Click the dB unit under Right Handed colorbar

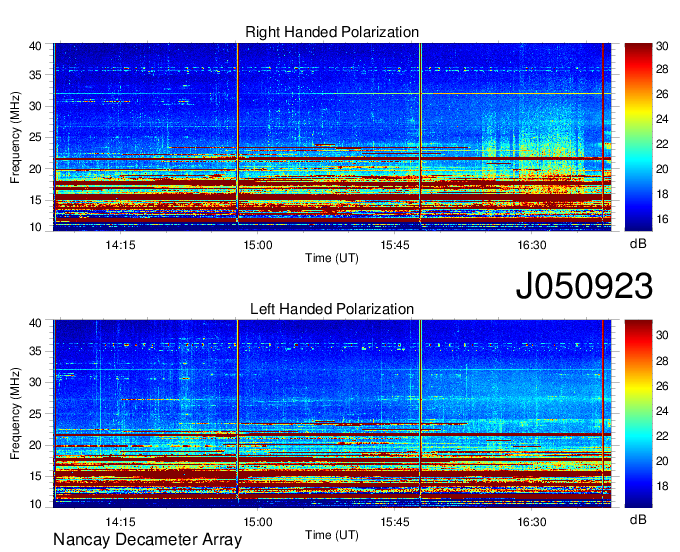(x=638, y=244)
